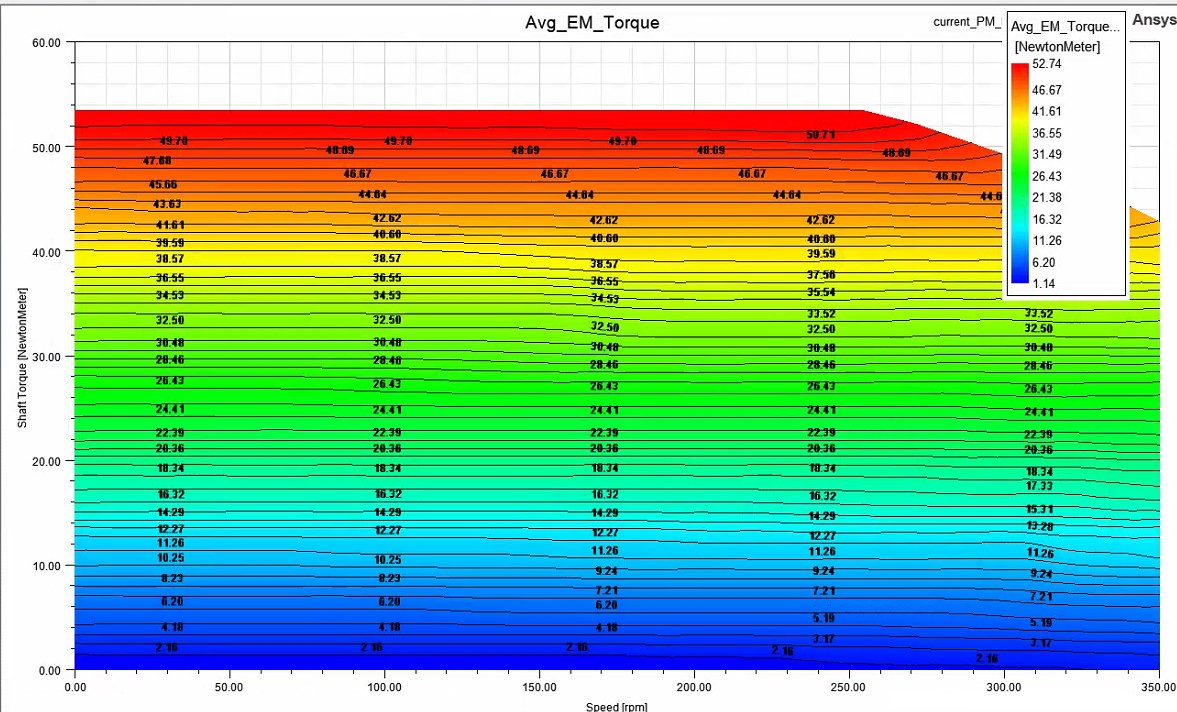This screenshot has height=712, width=1177.
Task: Select the 52.74 maximum legend value
Action: click(x=1046, y=64)
